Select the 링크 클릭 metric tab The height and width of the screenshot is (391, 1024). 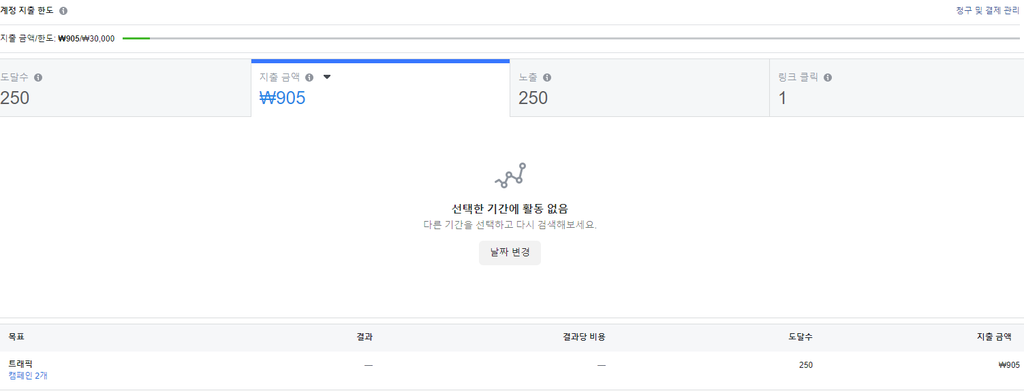pos(897,88)
